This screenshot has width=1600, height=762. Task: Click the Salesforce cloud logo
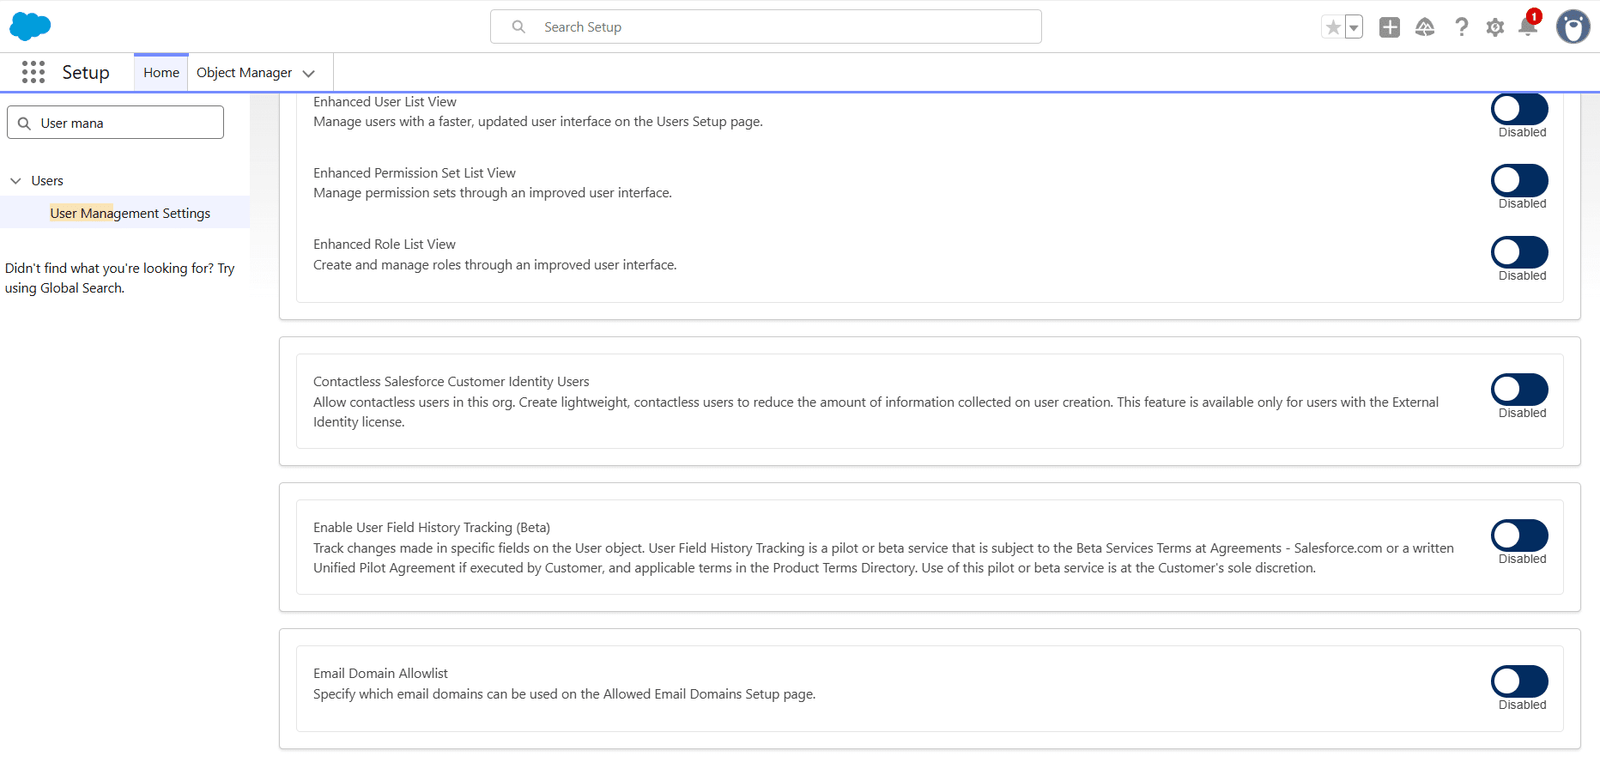tap(30, 26)
